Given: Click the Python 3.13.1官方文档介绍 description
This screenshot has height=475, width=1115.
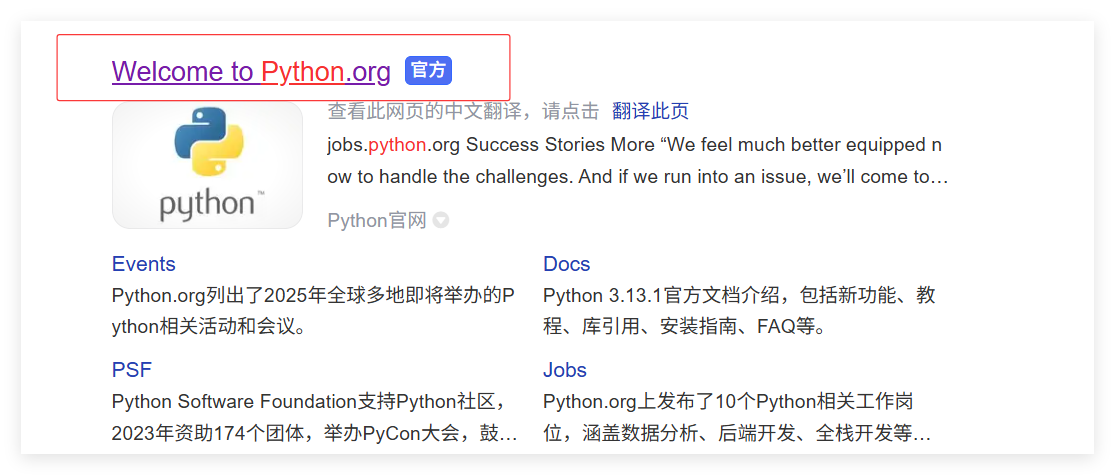Looking at the screenshot, I should (x=739, y=311).
